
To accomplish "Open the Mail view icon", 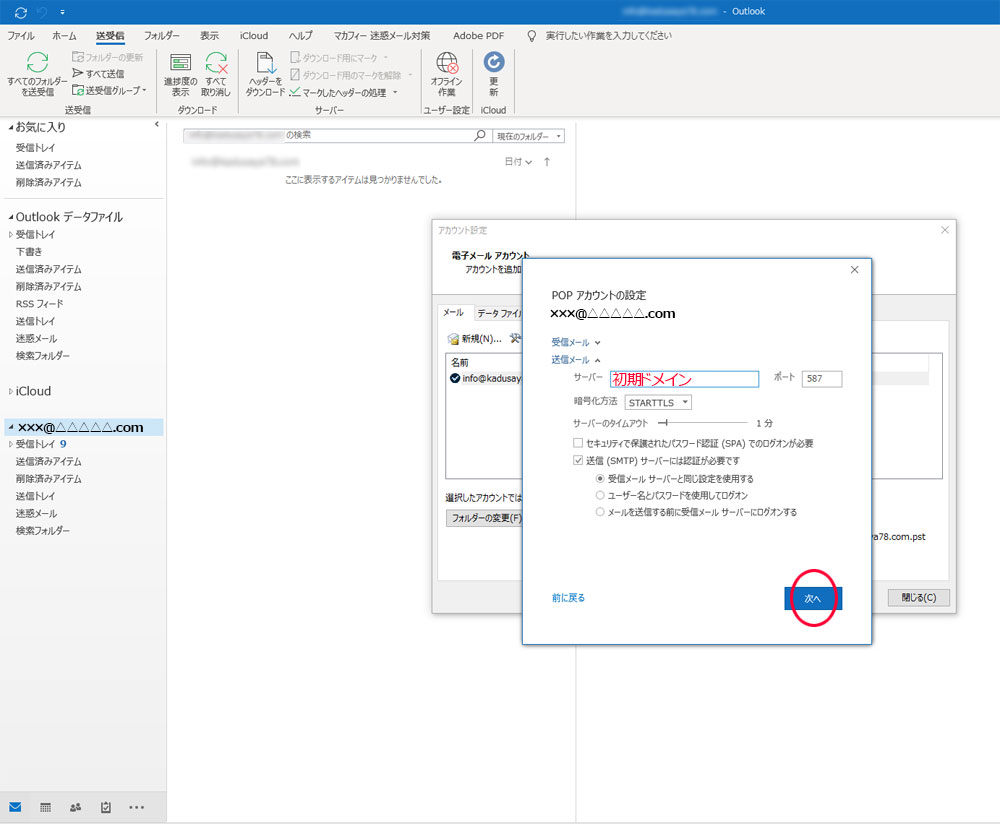I will click(15, 807).
